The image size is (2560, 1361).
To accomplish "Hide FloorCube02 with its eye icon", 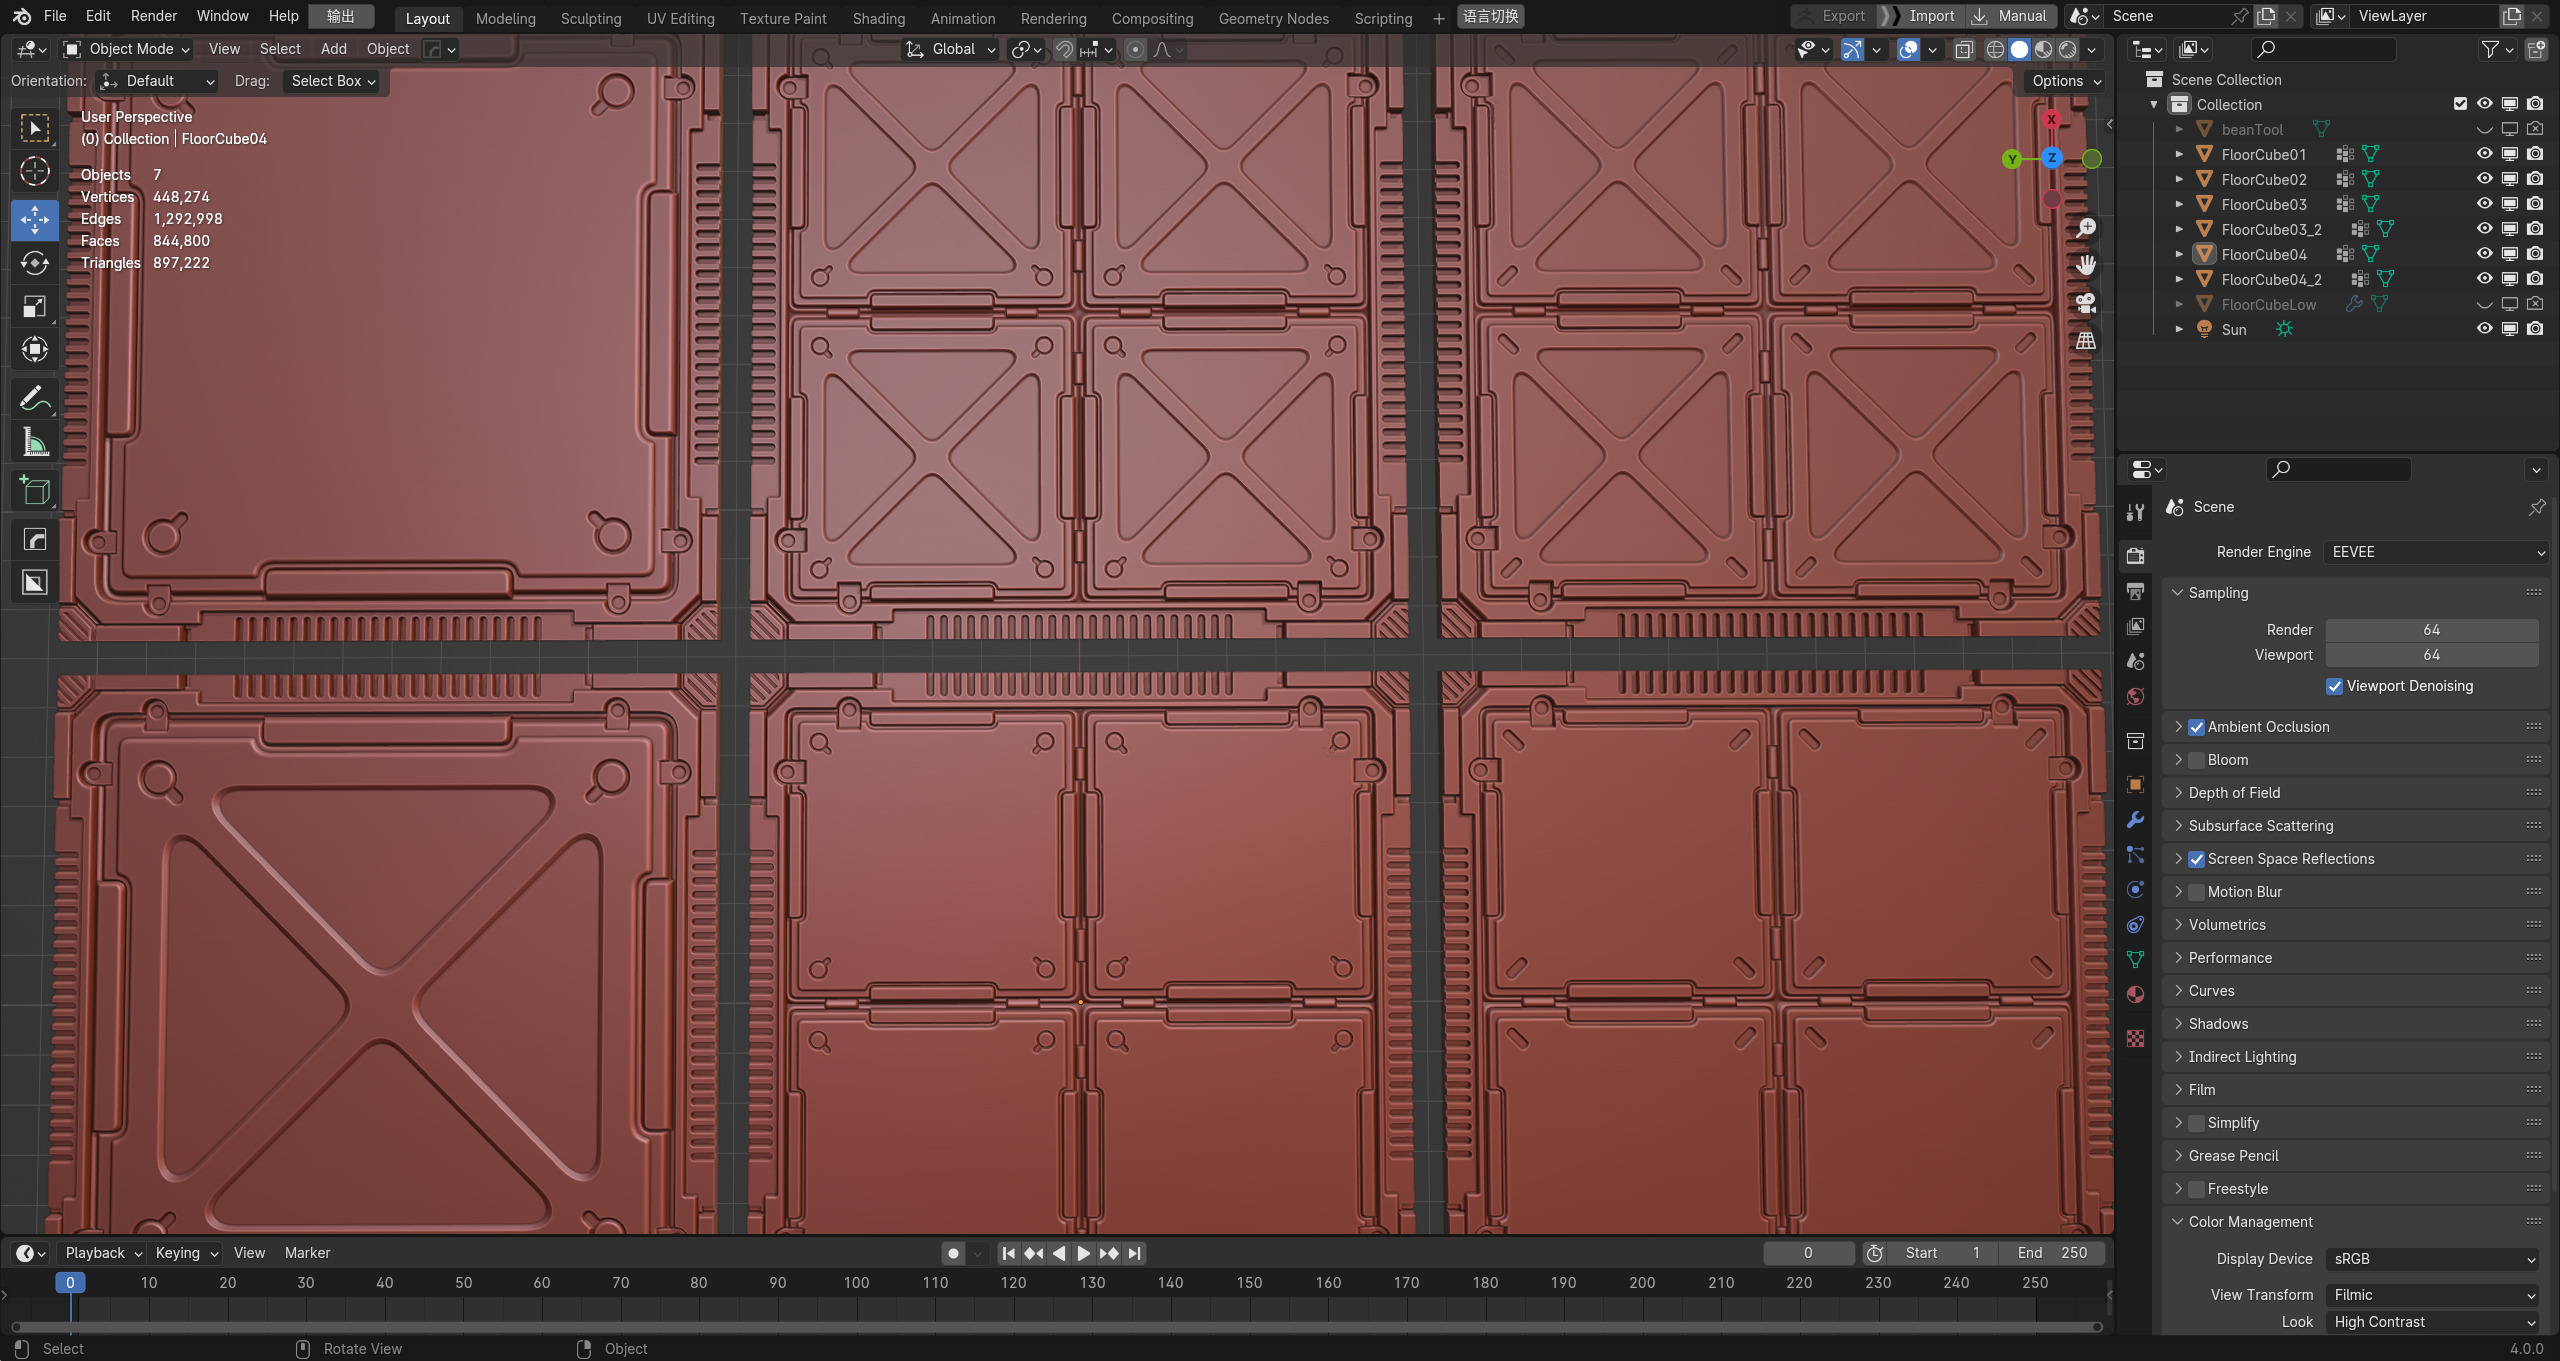I will [2484, 179].
